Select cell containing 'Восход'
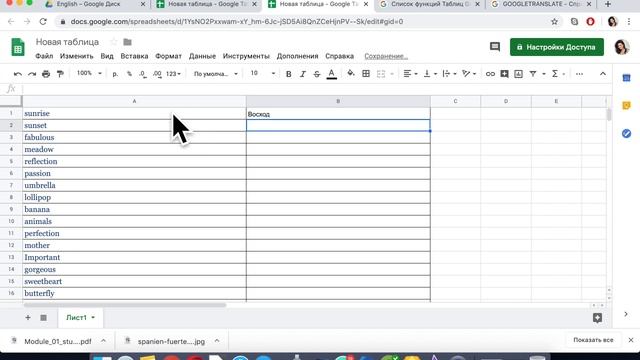 click(338, 114)
